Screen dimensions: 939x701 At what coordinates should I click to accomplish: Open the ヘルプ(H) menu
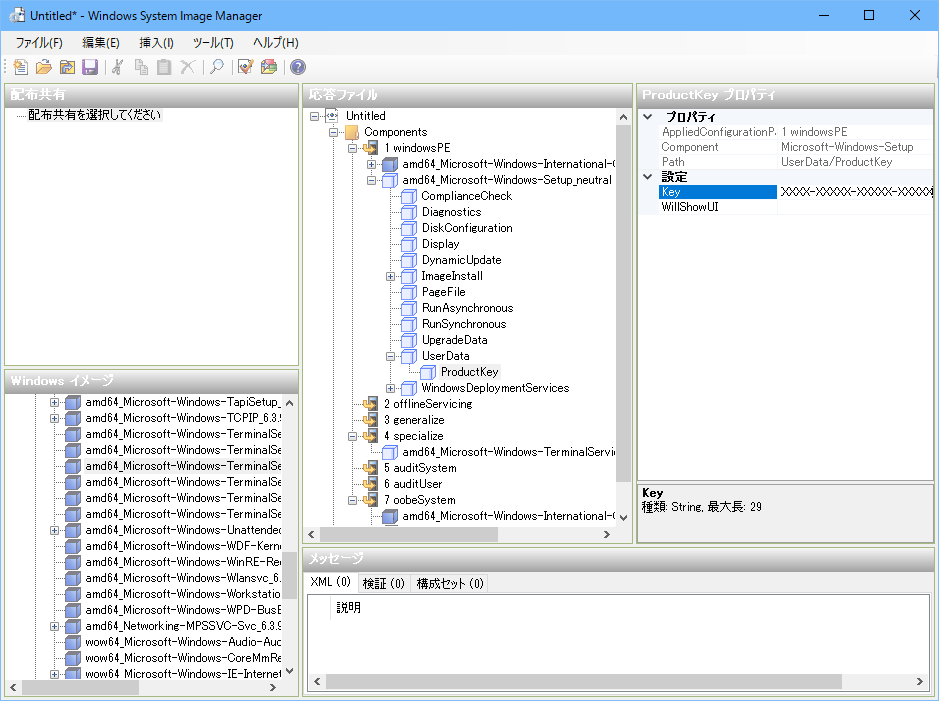click(x=275, y=43)
